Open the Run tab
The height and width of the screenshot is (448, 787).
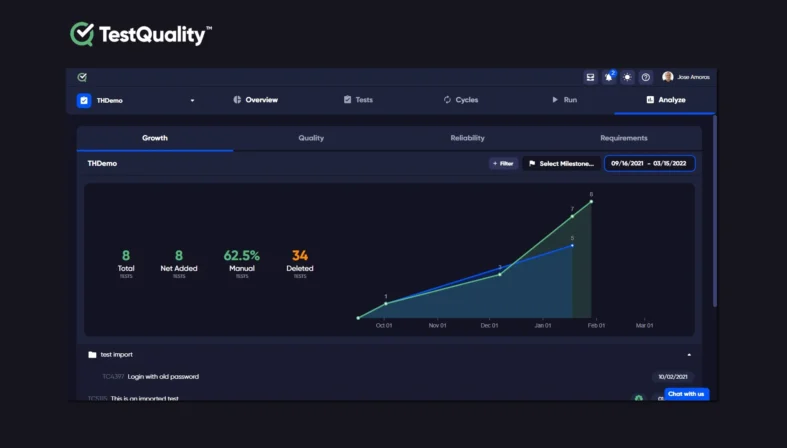(x=564, y=100)
